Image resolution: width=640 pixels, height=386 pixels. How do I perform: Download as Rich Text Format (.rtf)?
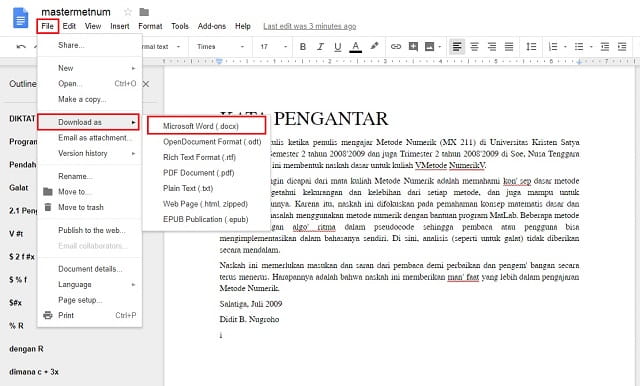[207, 157]
